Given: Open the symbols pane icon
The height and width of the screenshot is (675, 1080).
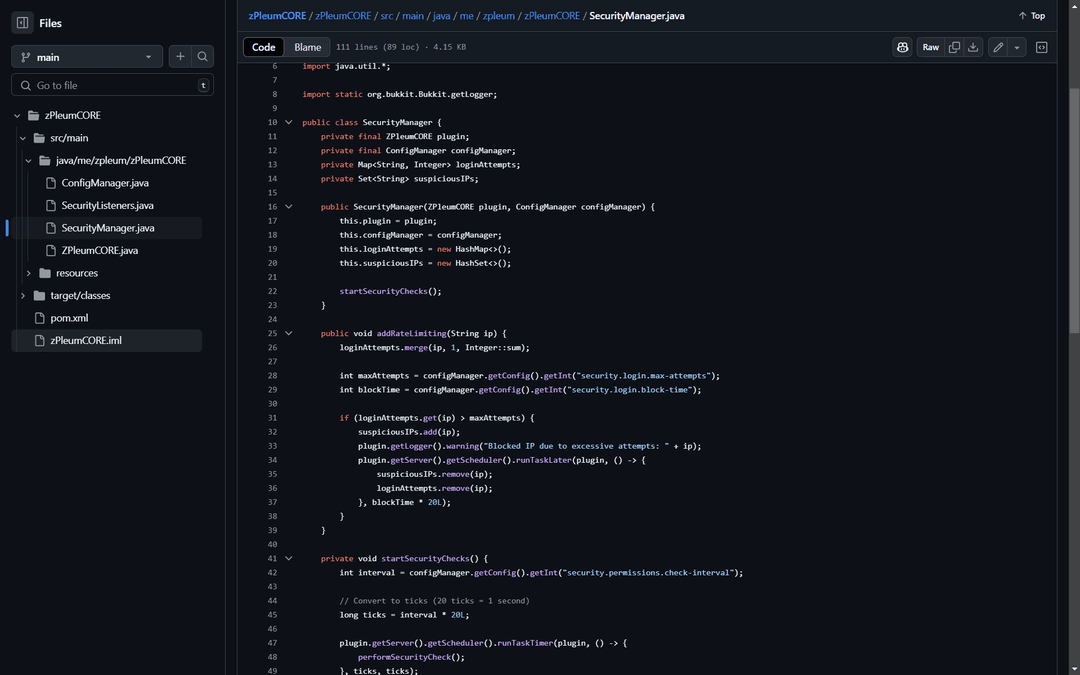Looking at the screenshot, I should [1041, 47].
